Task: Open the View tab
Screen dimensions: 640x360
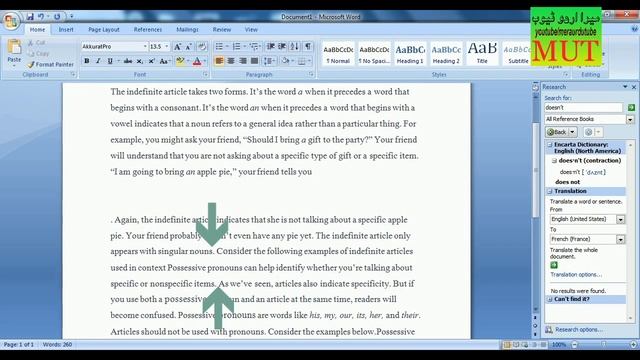Action: [251, 29]
